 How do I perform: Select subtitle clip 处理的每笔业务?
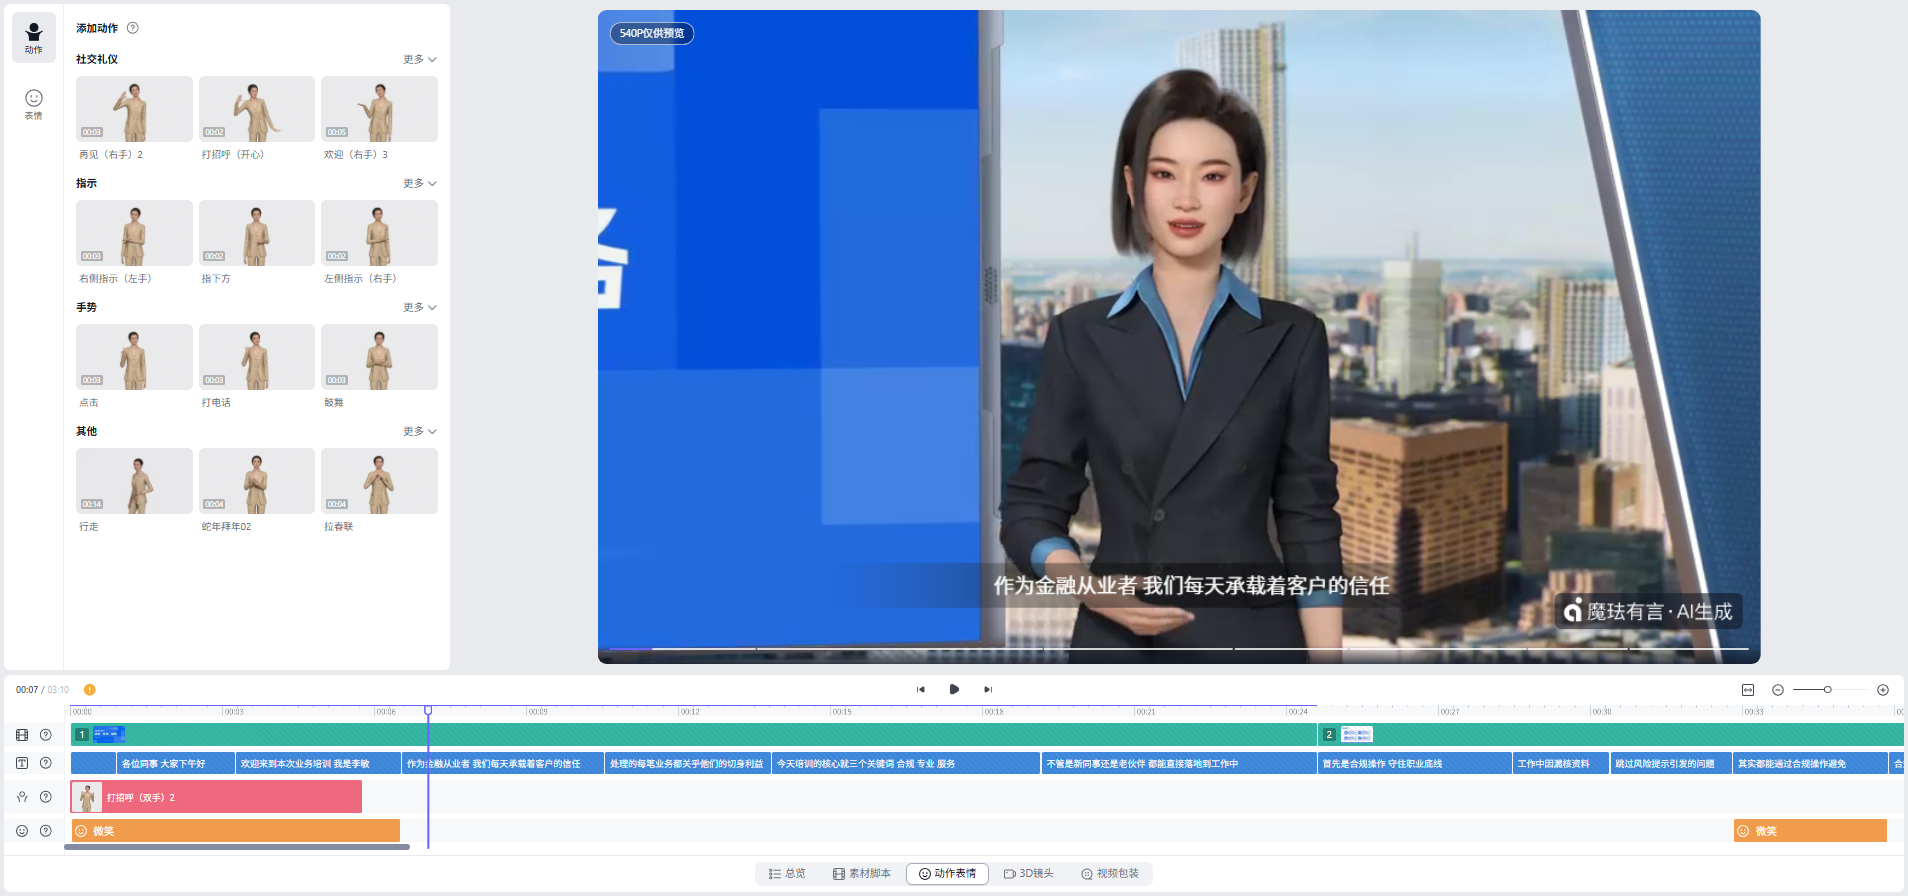pos(688,764)
